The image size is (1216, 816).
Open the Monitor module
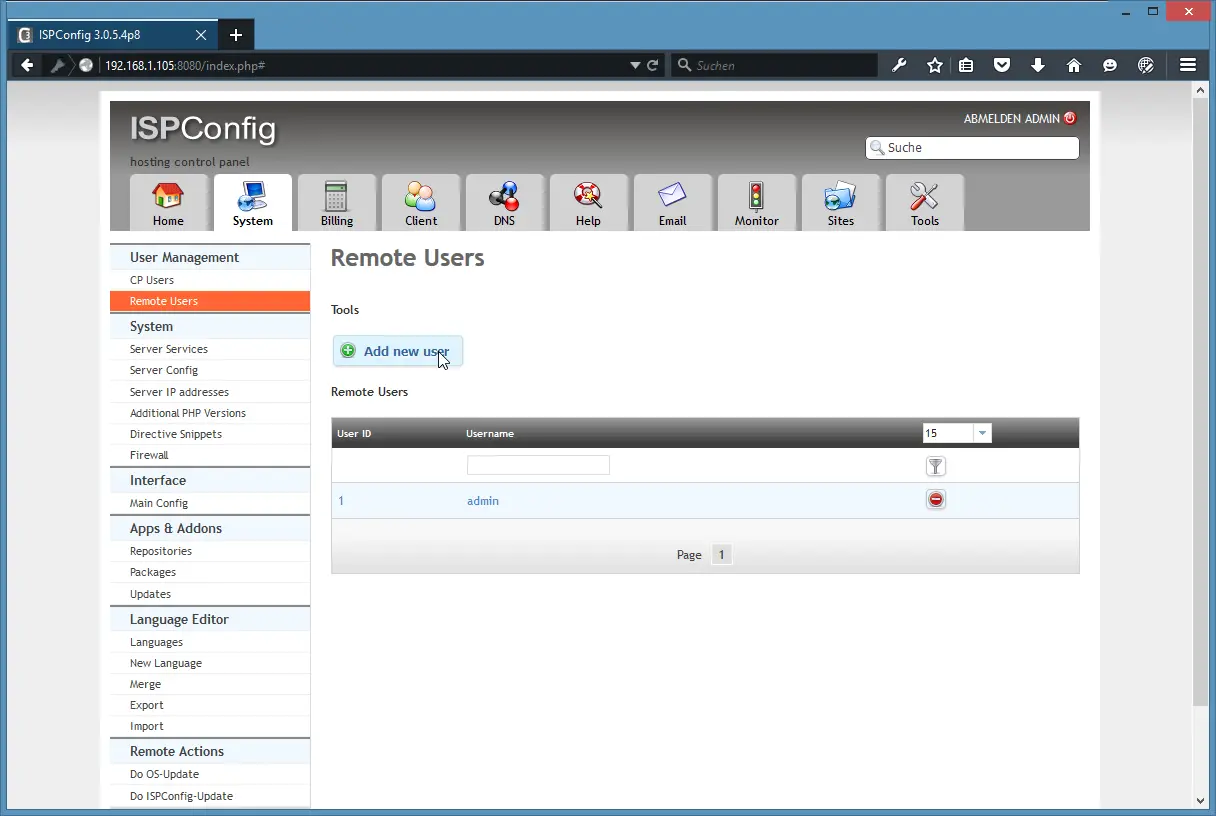point(756,203)
